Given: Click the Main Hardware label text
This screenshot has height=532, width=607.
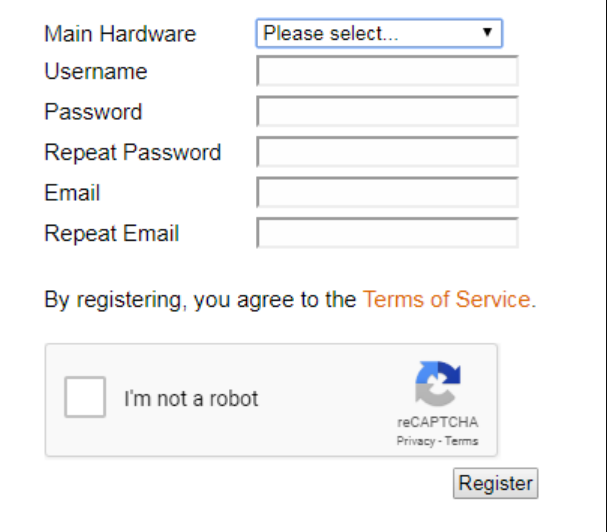Looking at the screenshot, I should click(x=120, y=34).
